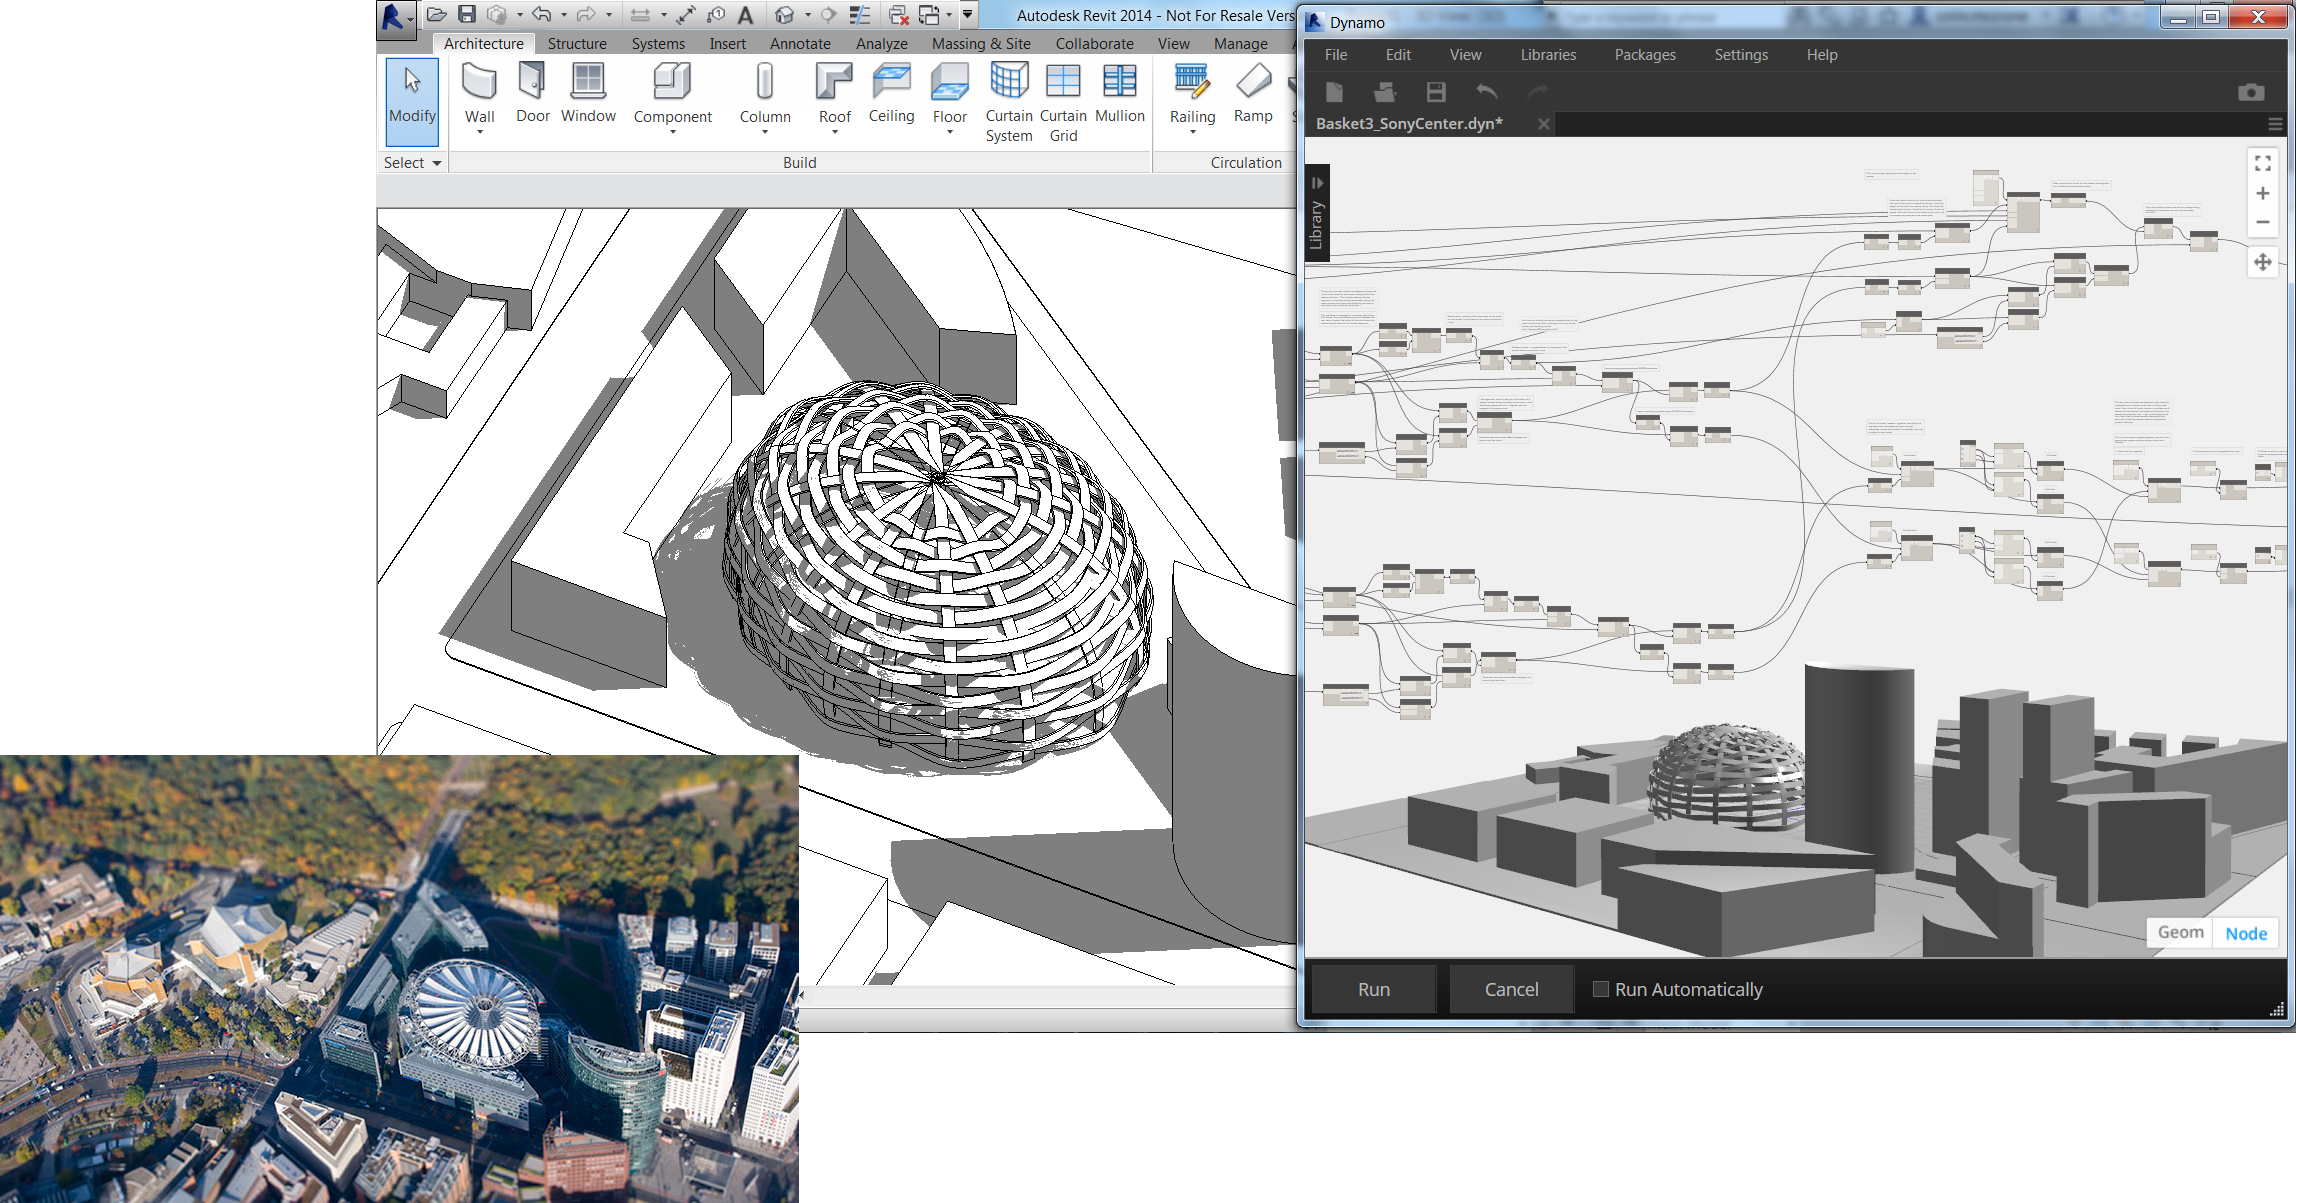Click the Thin Lines icon in Revit toolbar
This screenshot has width=2297, height=1203.
pyautogui.click(x=859, y=14)
